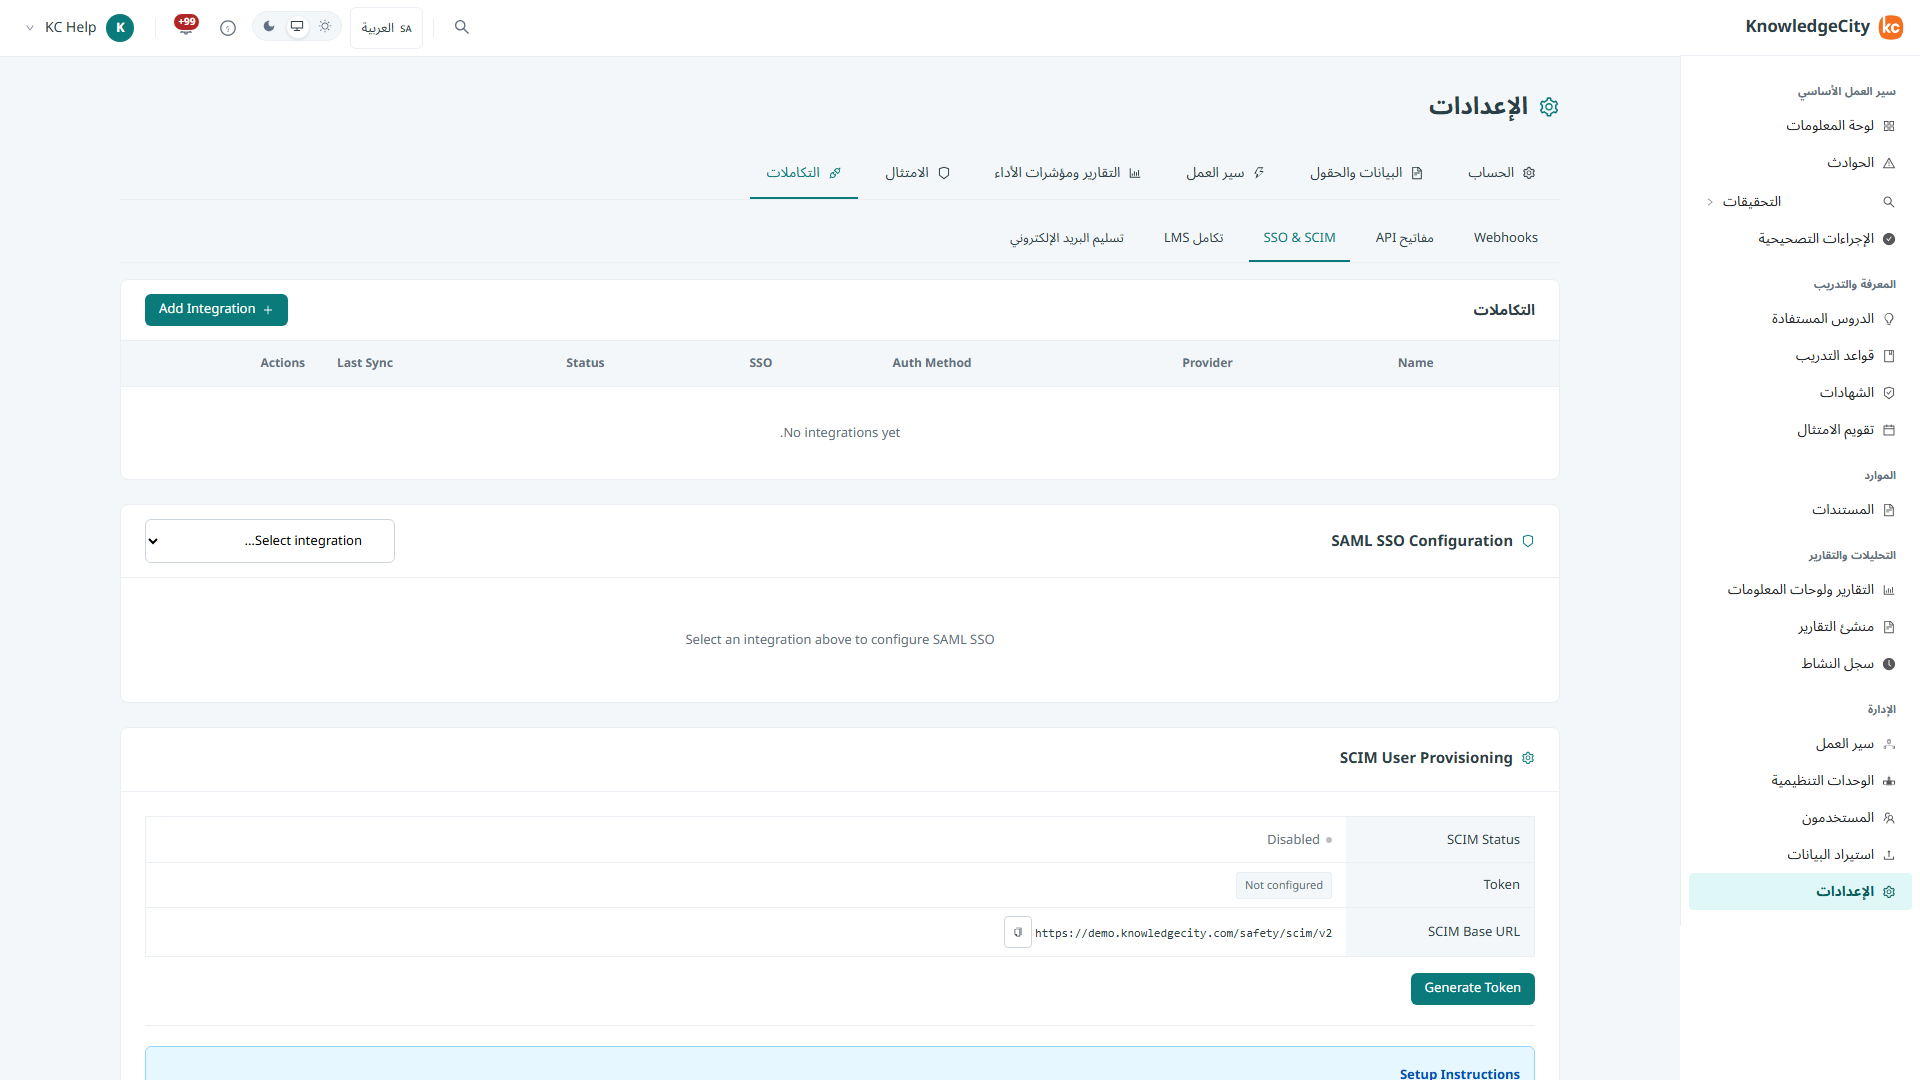Click the KnowledgeCity logo
Screen dimensions: 1920x1080
pyautogui.click(x=1823, y=27)
